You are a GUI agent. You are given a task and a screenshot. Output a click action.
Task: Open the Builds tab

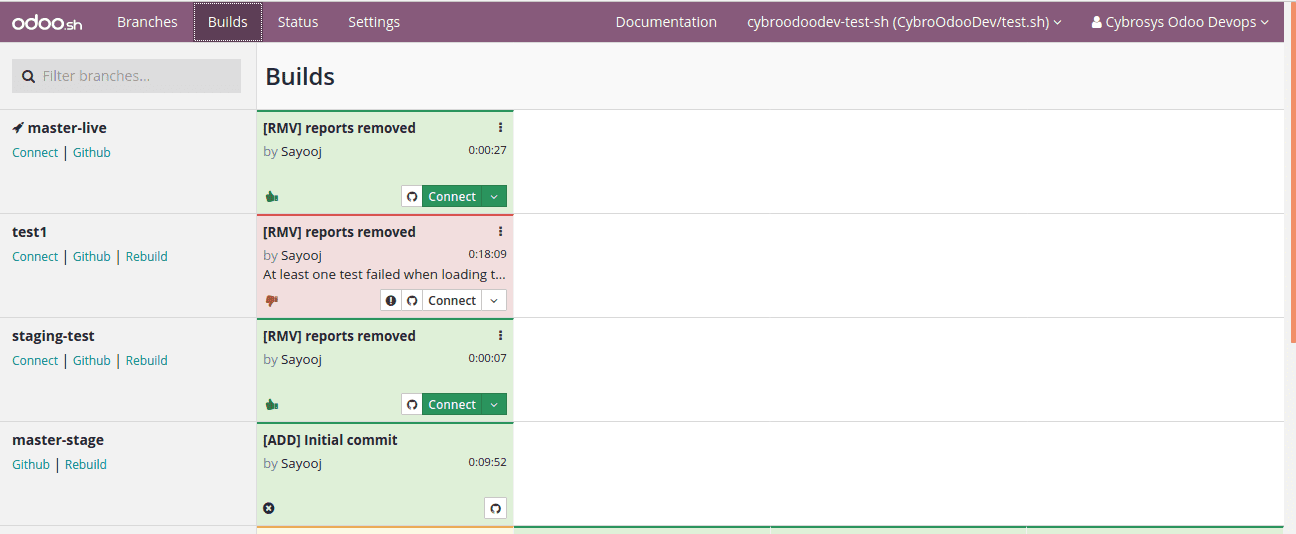(228, 22)
